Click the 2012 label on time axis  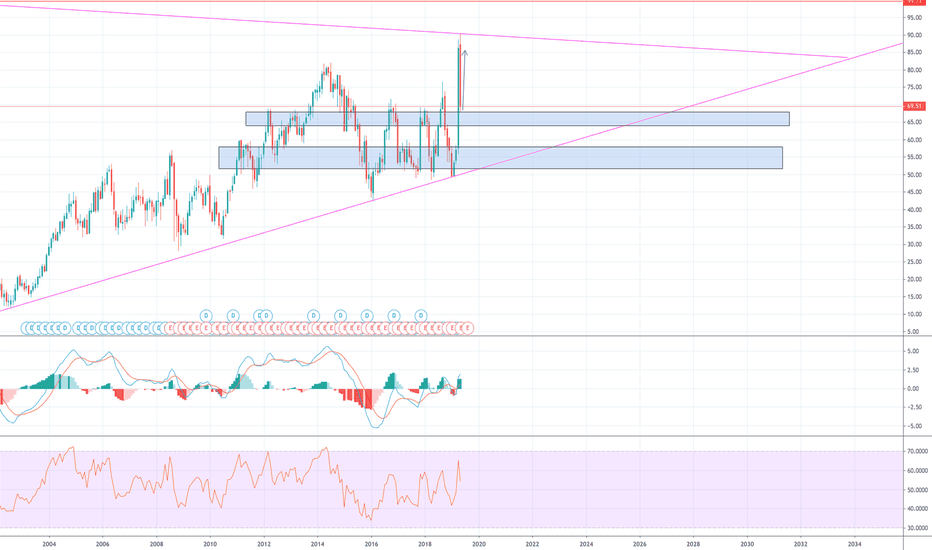click(264, 543)
